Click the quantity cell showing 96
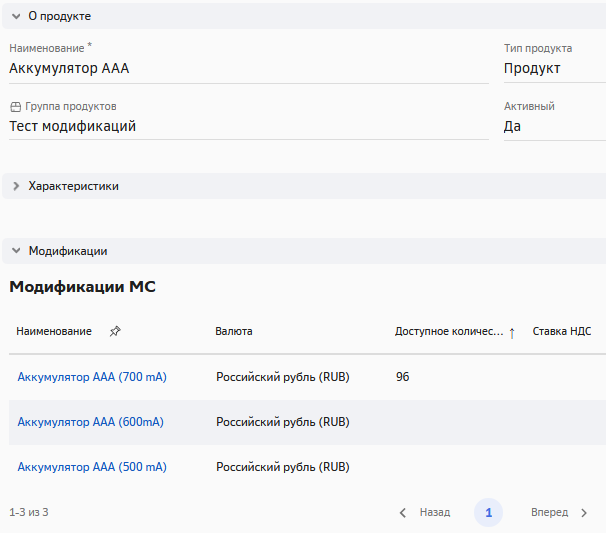 pos(403,377)
